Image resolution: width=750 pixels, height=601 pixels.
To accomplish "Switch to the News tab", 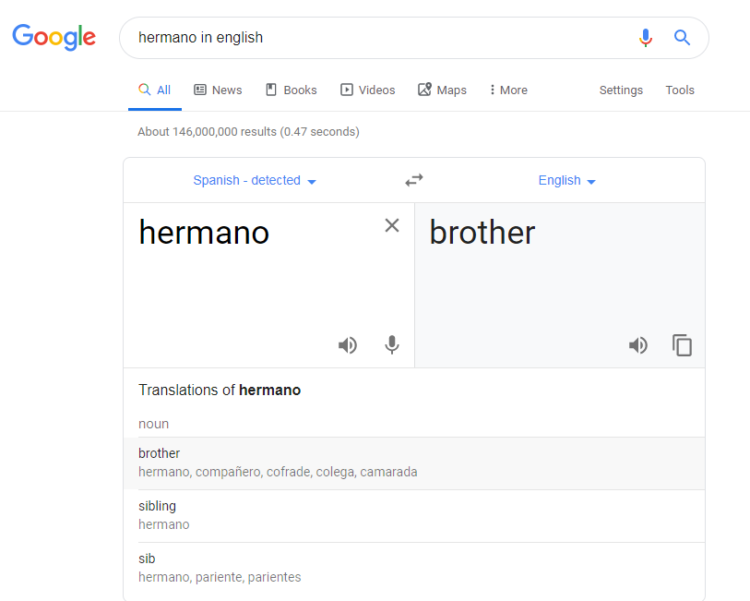I will point(217,90).
